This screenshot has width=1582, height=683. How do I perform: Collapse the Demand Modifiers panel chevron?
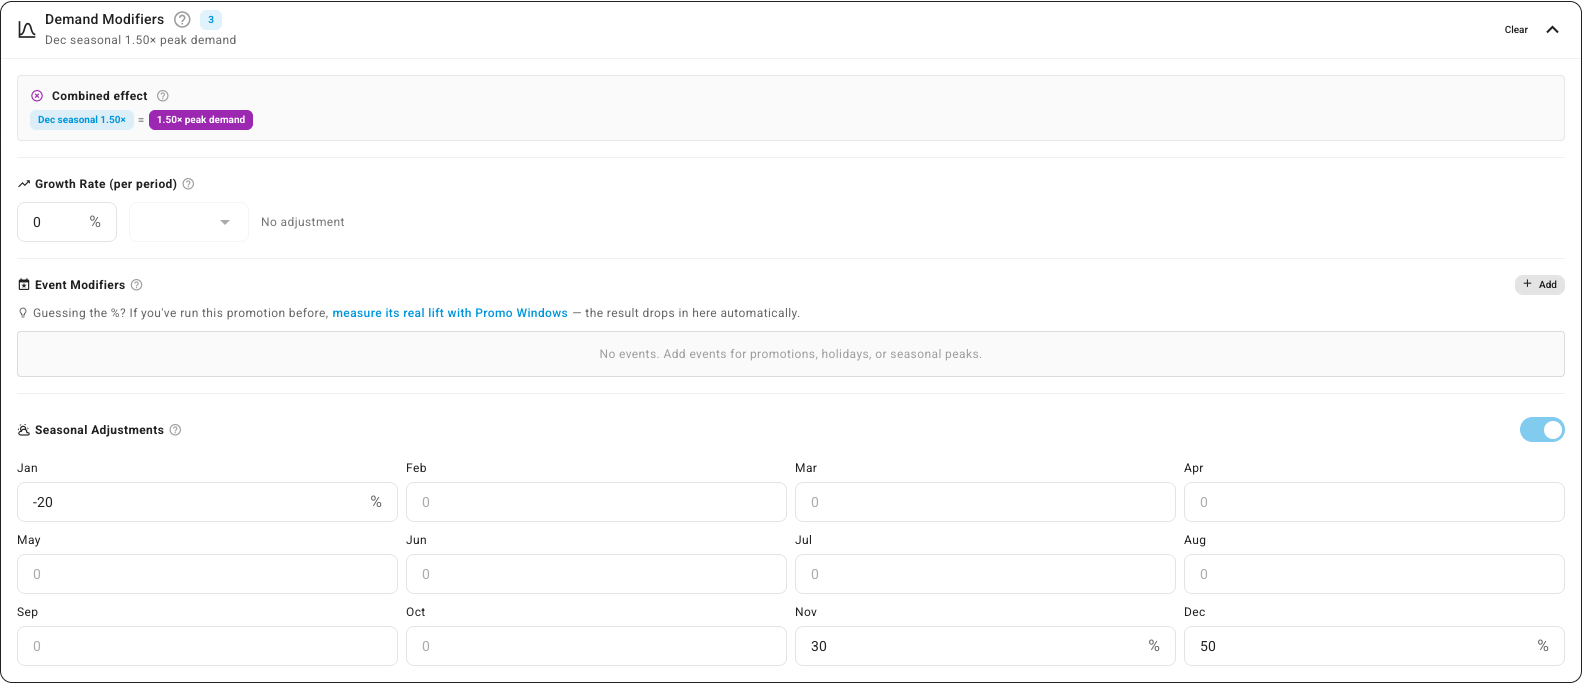1552,30
